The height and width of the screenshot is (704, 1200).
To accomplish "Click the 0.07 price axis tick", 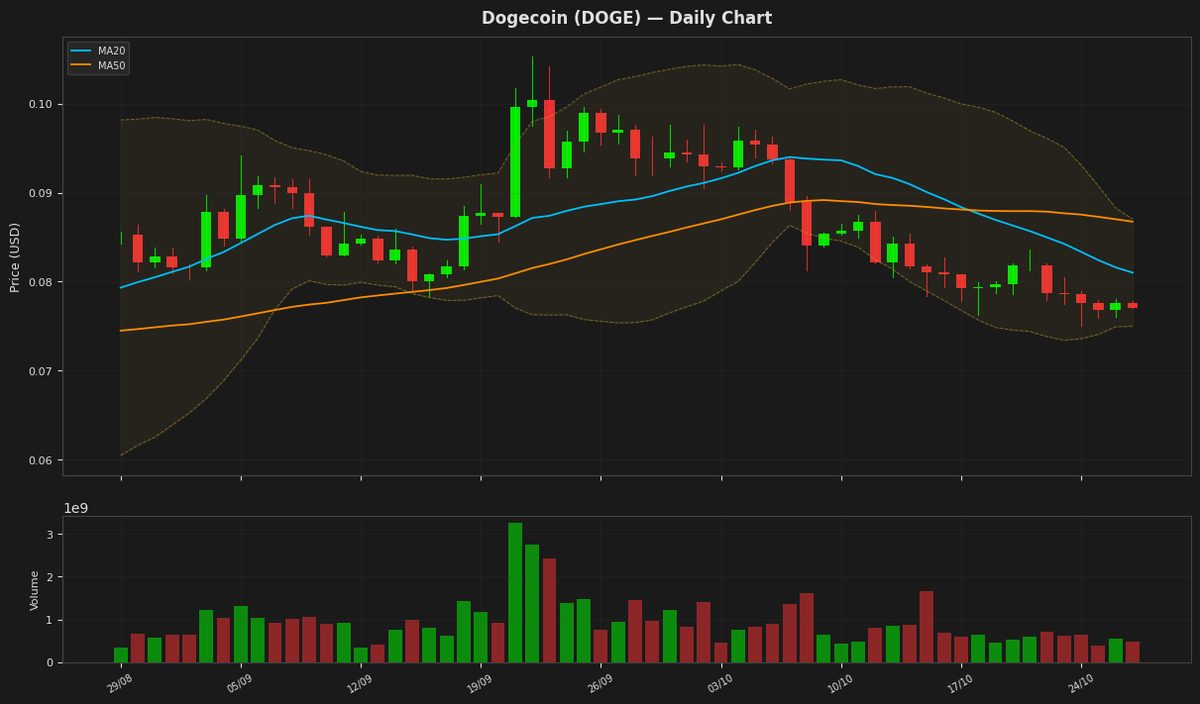I will point(40,372).
